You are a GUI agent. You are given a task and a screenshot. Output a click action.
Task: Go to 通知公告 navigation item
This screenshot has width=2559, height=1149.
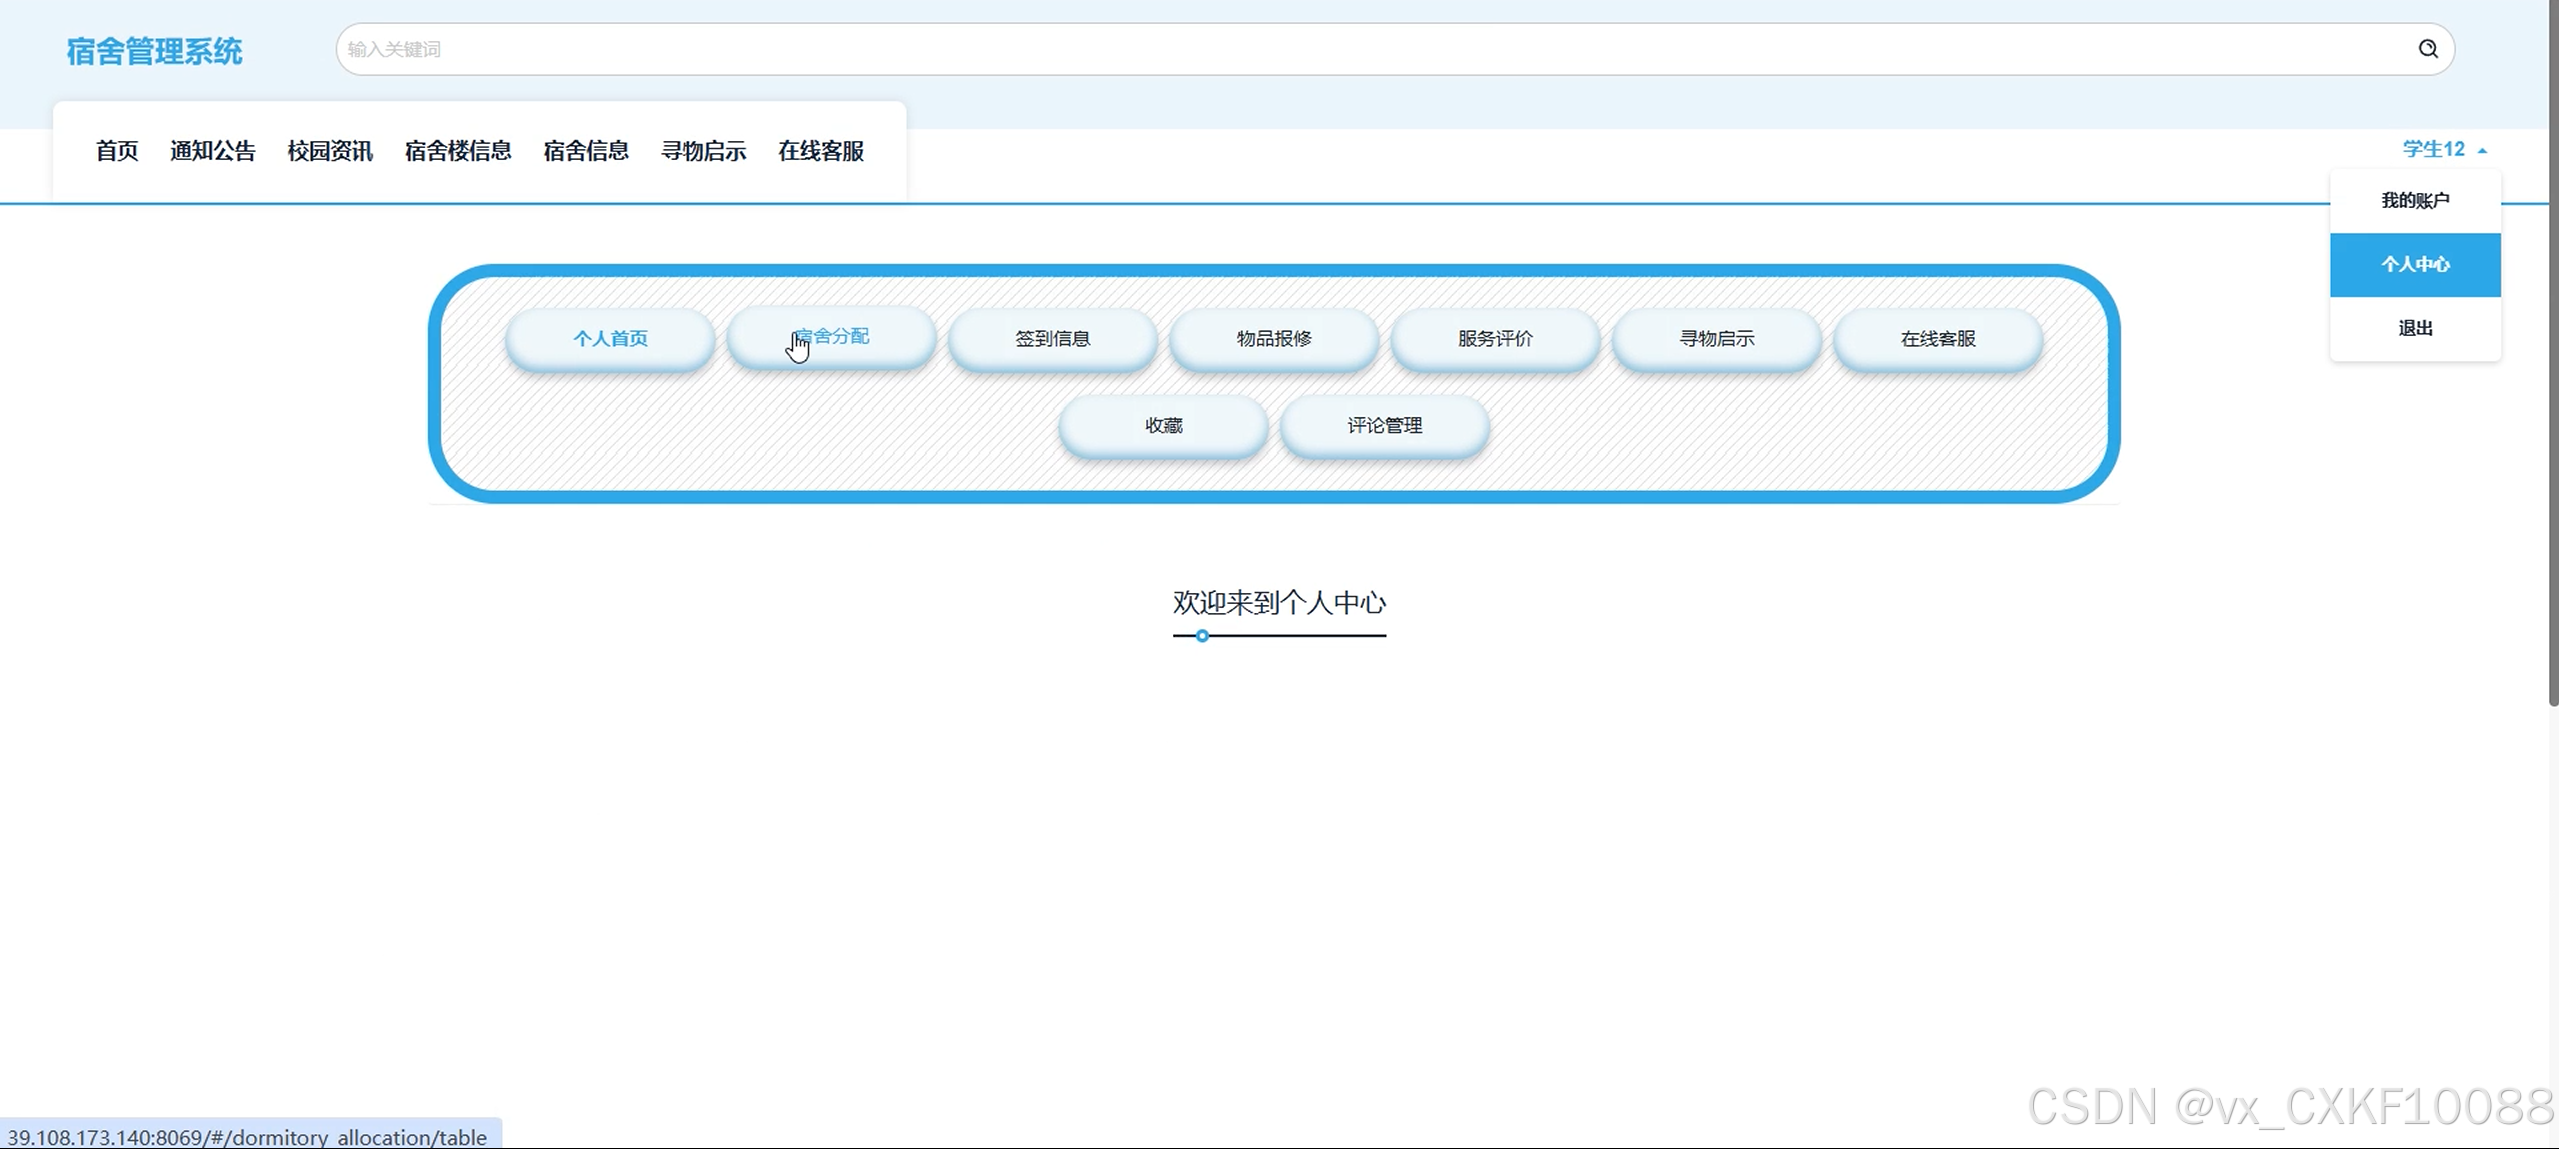pos(212,151)
